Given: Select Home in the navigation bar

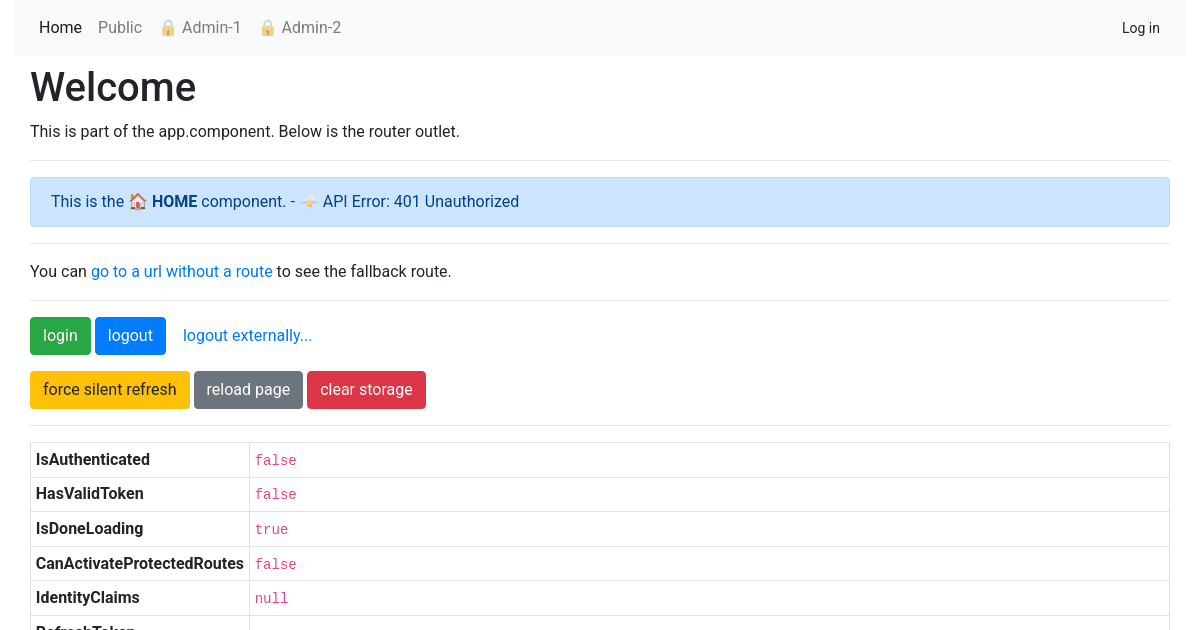Looking at the screenshot, I should pyautogui.click(x=60, y=28).
